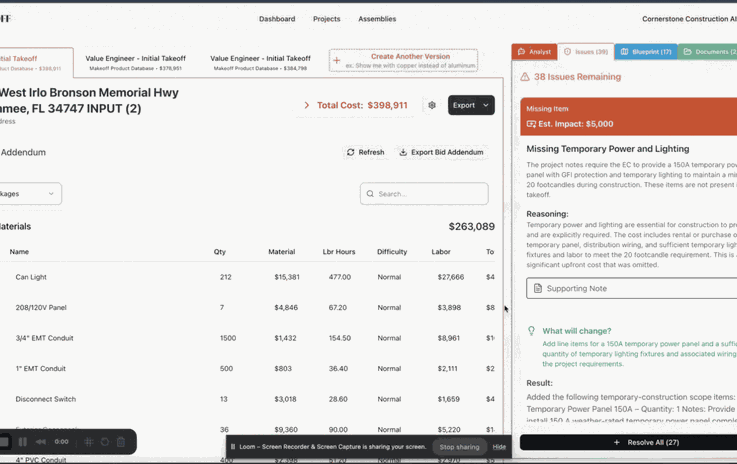Click the 1500 quantity for EMT Conduit

point(228,338)
